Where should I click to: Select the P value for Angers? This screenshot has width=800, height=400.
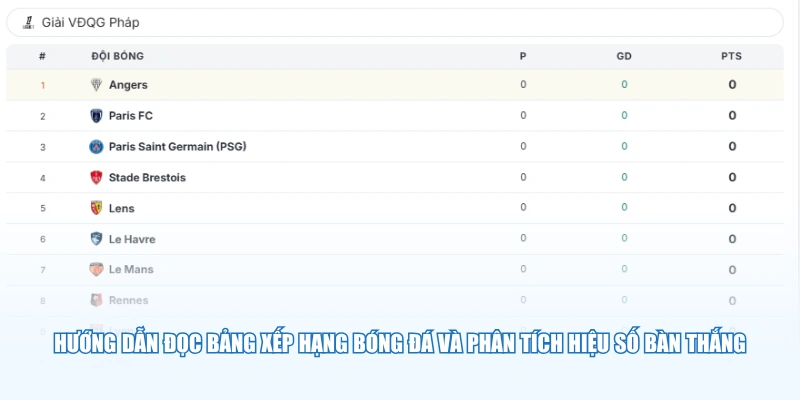coord(523,85)
